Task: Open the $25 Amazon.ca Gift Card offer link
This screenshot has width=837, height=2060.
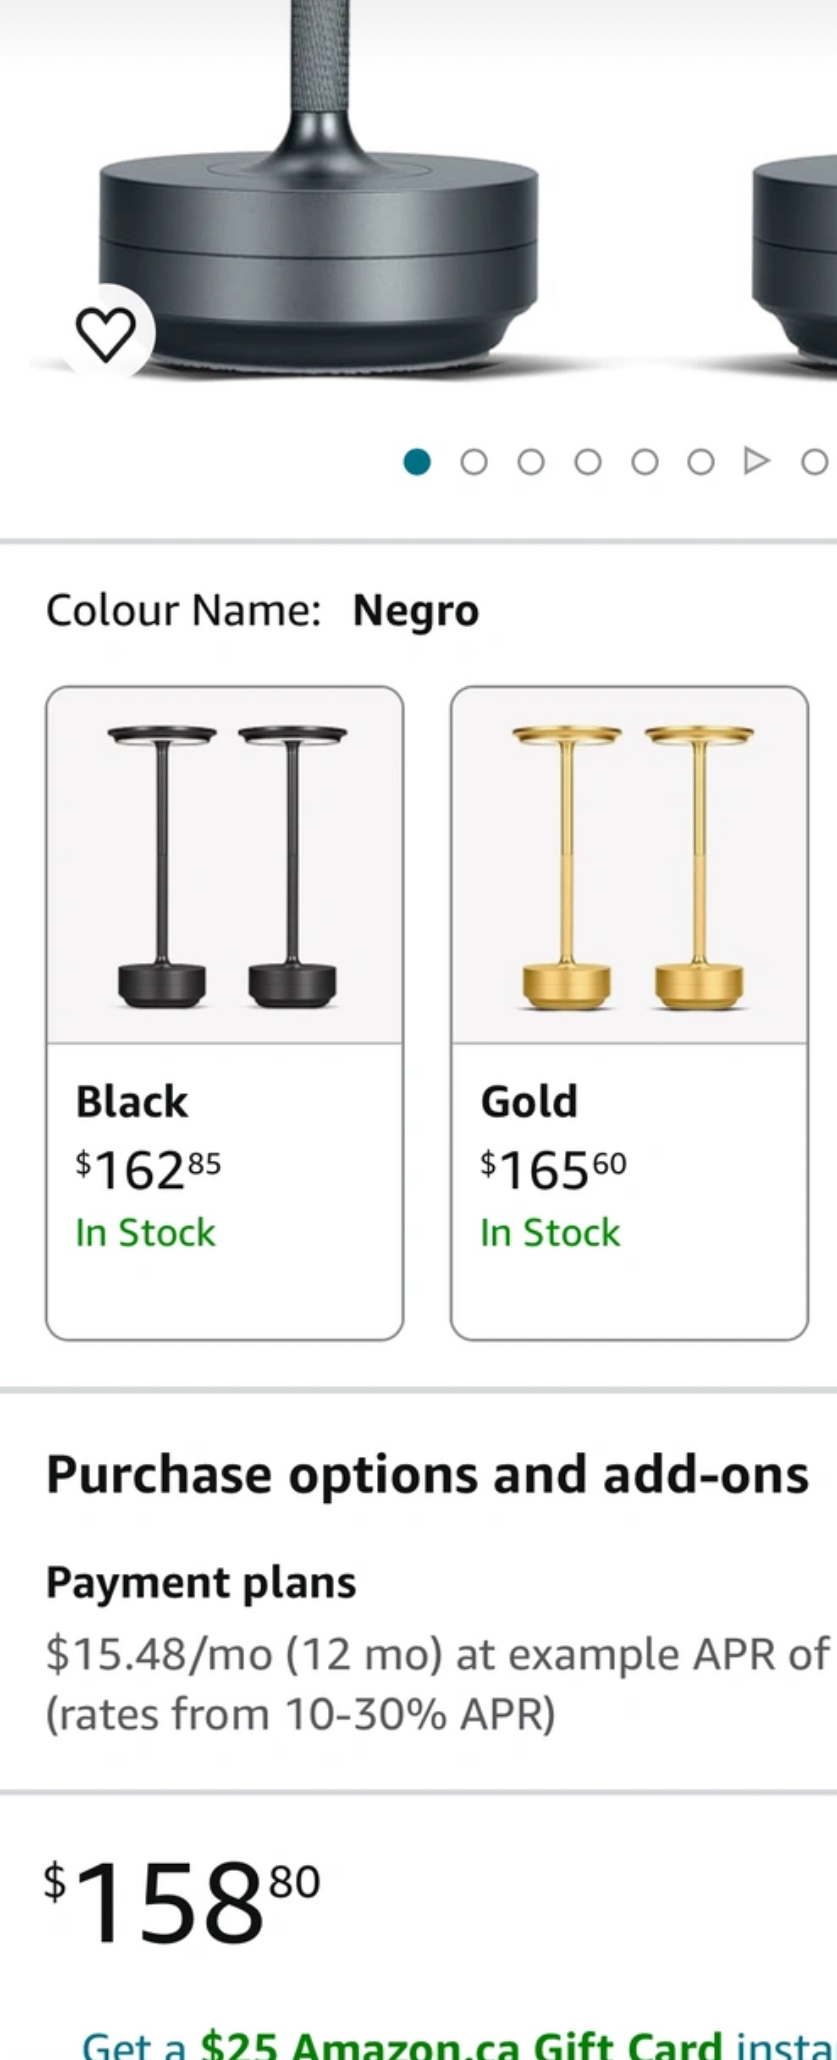Action: pos(458,2044)
